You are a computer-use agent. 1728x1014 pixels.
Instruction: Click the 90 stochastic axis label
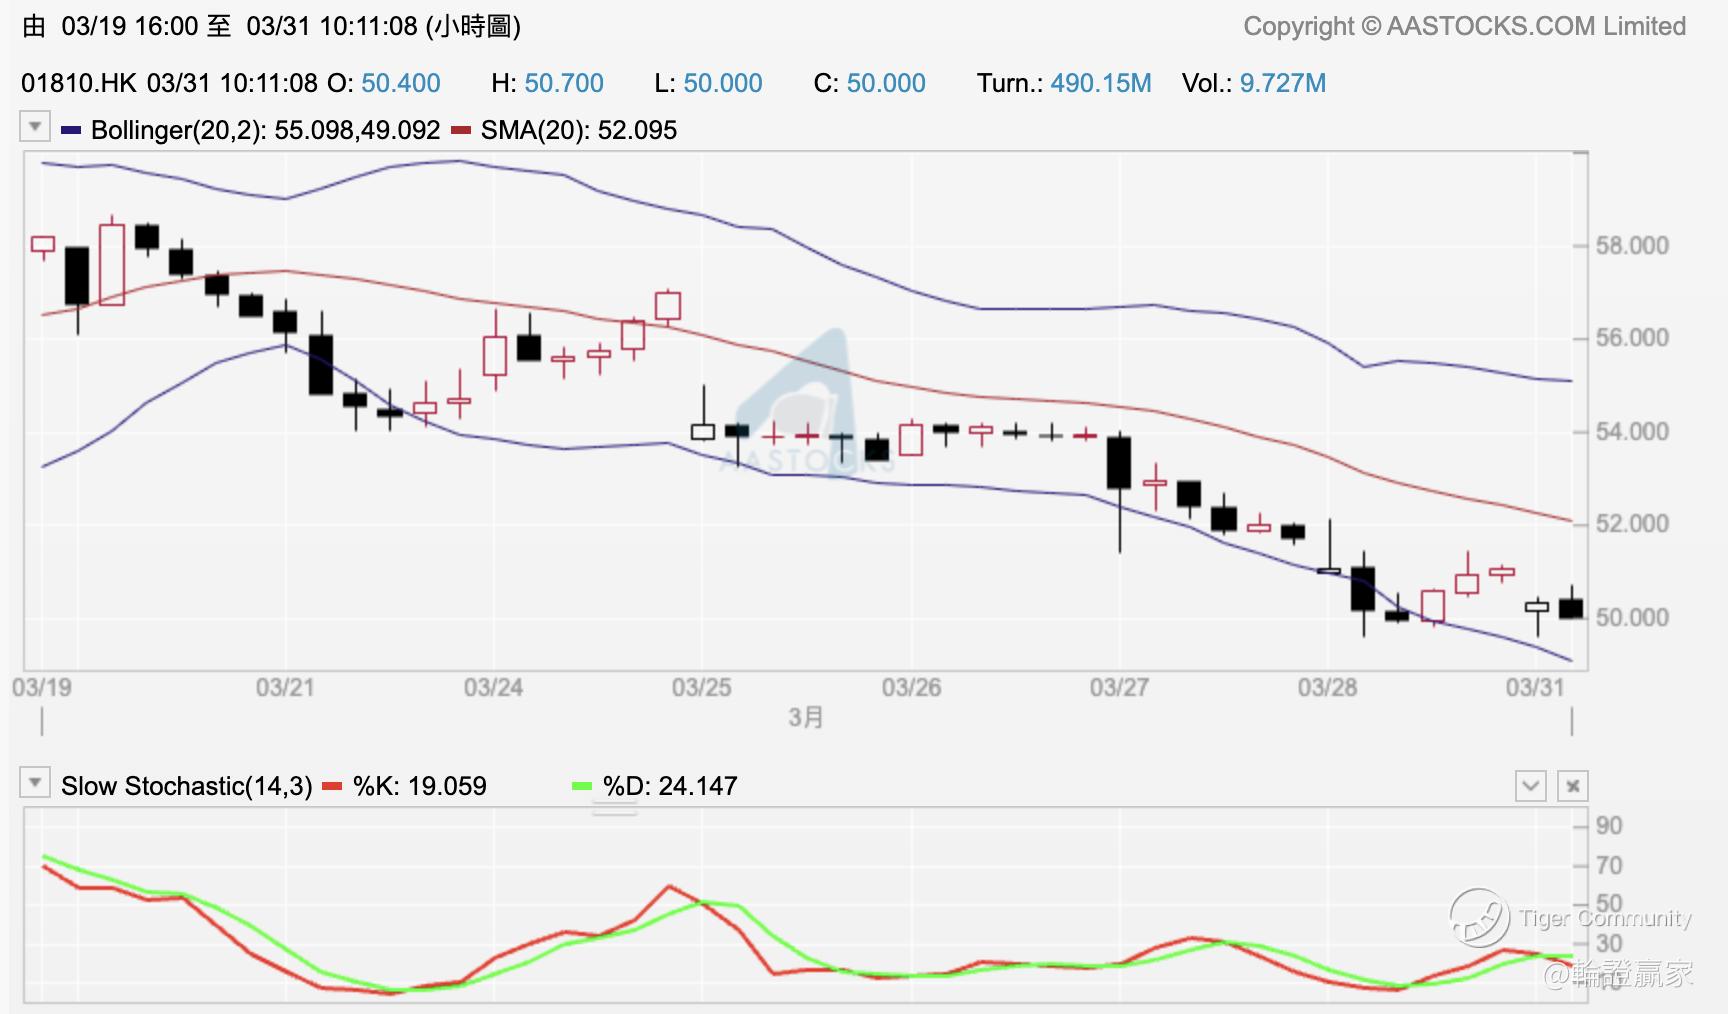point(1609,826)
